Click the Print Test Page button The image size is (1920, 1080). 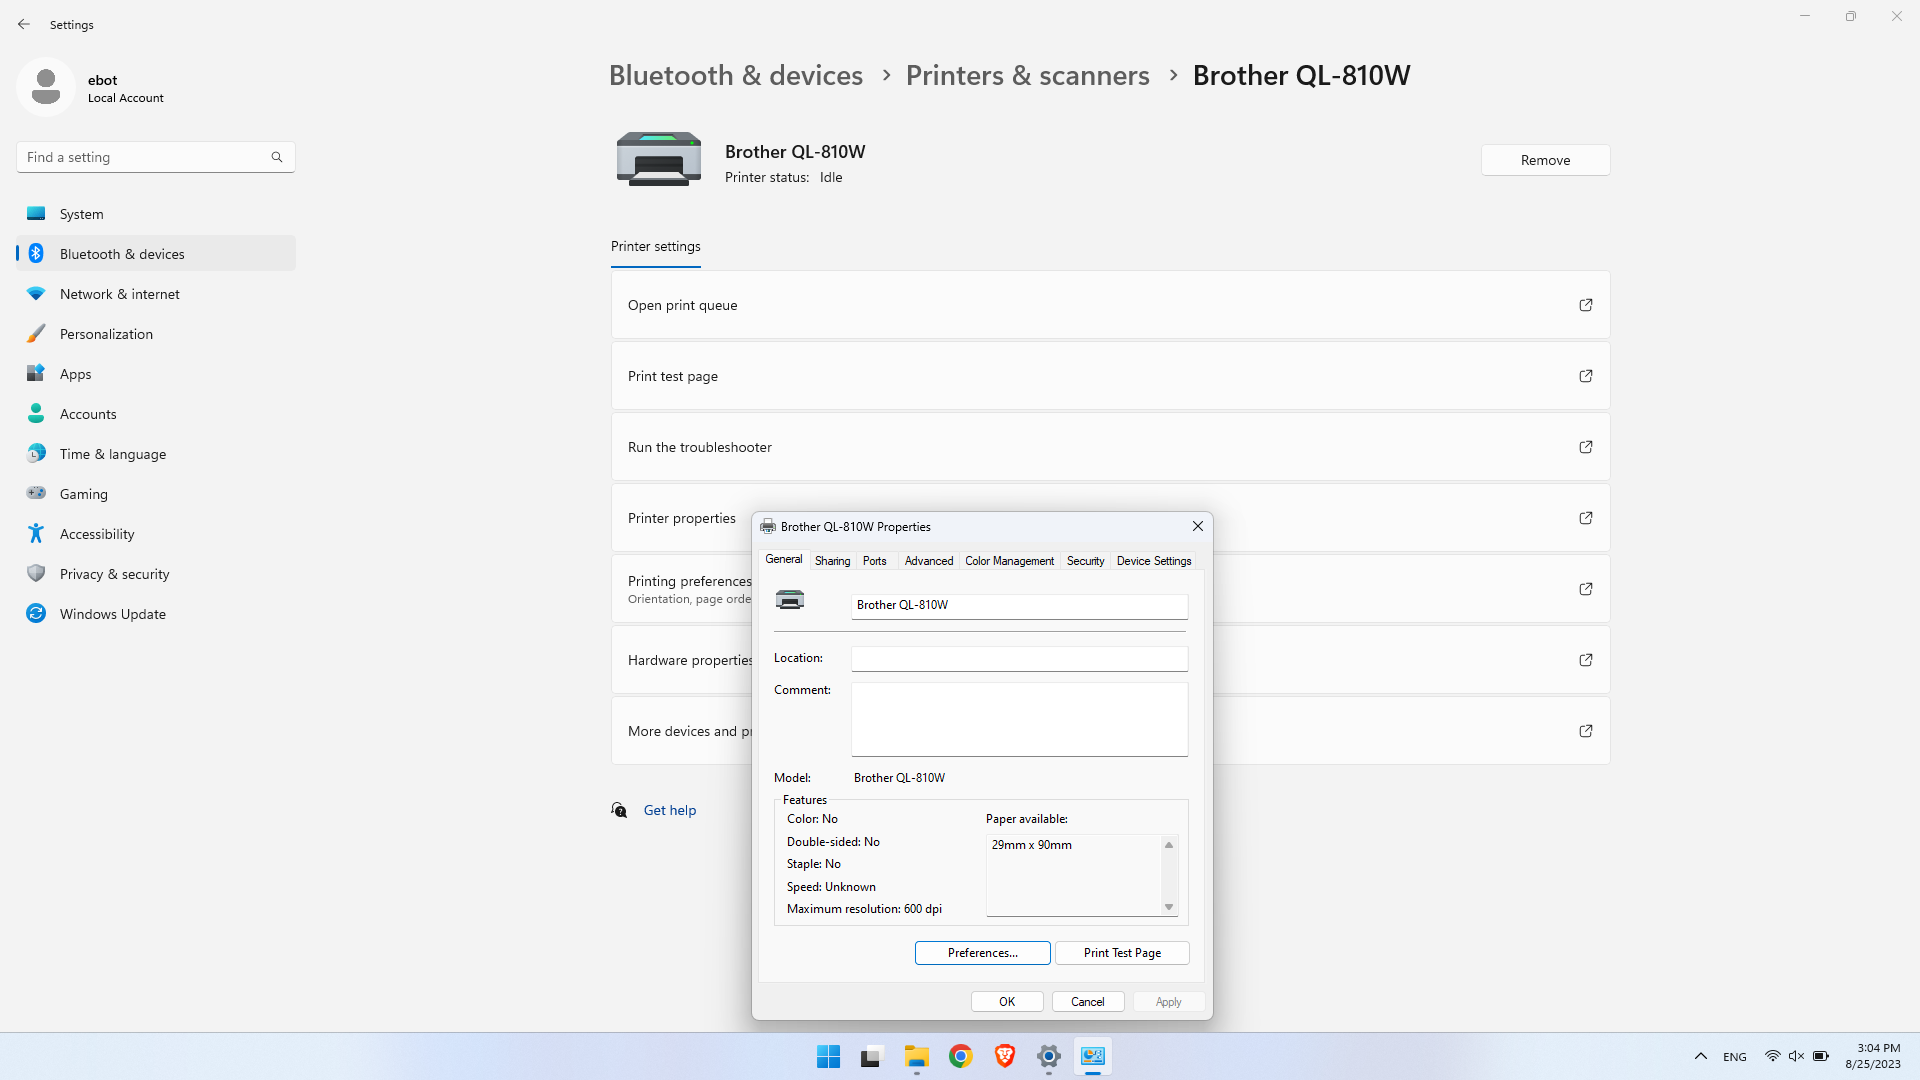tap(1122, 953)
